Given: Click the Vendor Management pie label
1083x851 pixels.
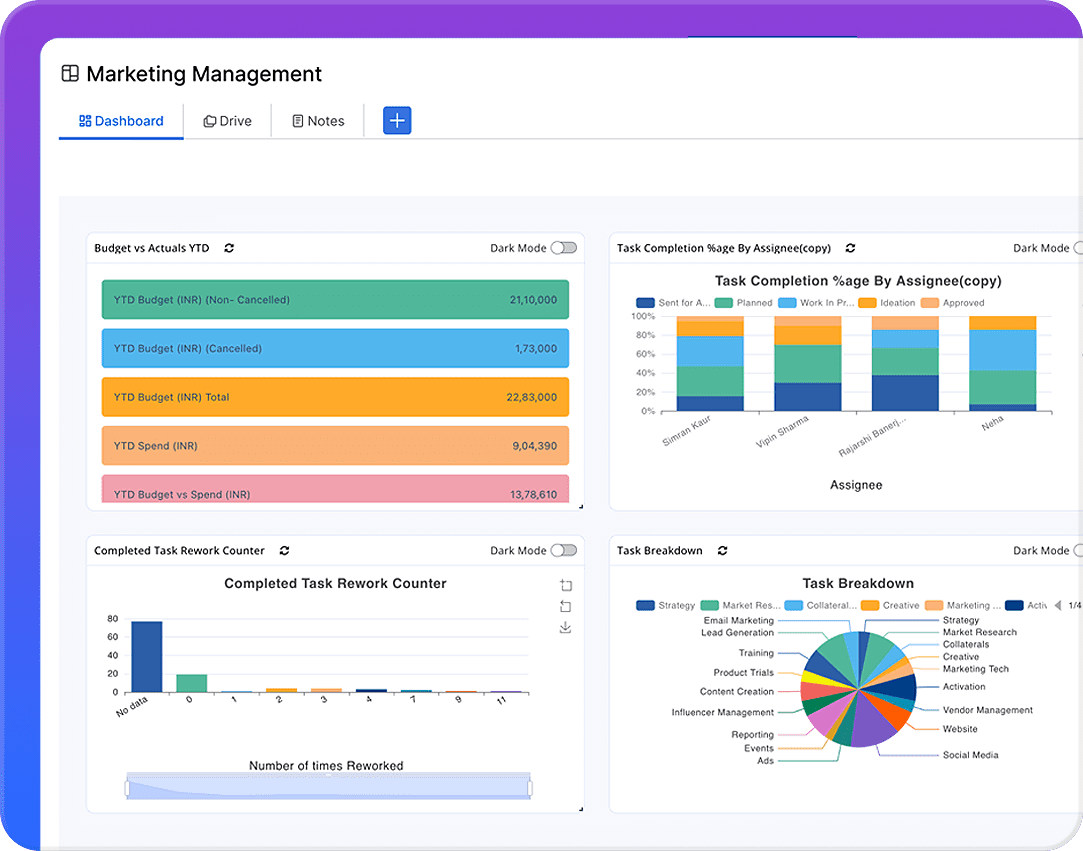Looking at the screenshot, I should (x=988, y=710).
